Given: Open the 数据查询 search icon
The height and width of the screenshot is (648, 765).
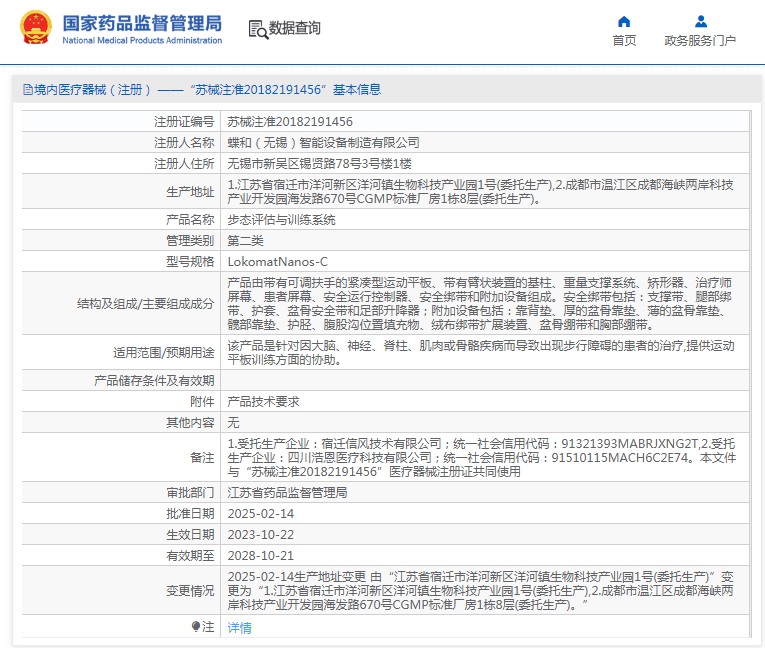Looking at the screenshot, I should (258, 29).
